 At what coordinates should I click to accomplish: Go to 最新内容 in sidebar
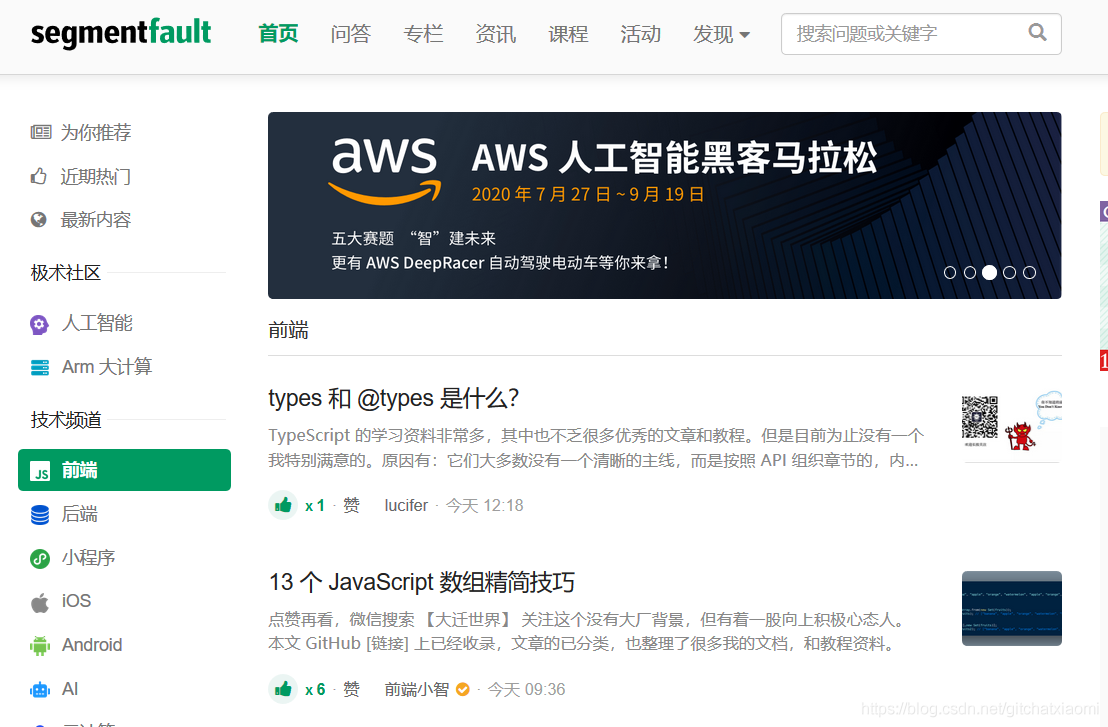[x=95, y=220]
